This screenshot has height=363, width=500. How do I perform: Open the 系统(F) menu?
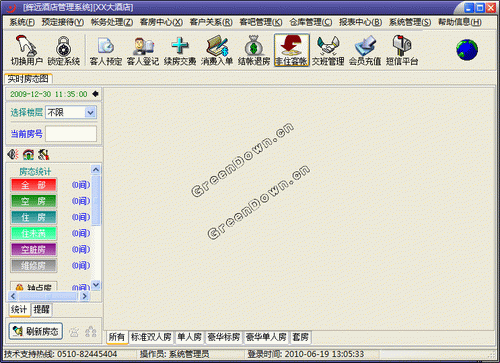click(x=22, y=22)
